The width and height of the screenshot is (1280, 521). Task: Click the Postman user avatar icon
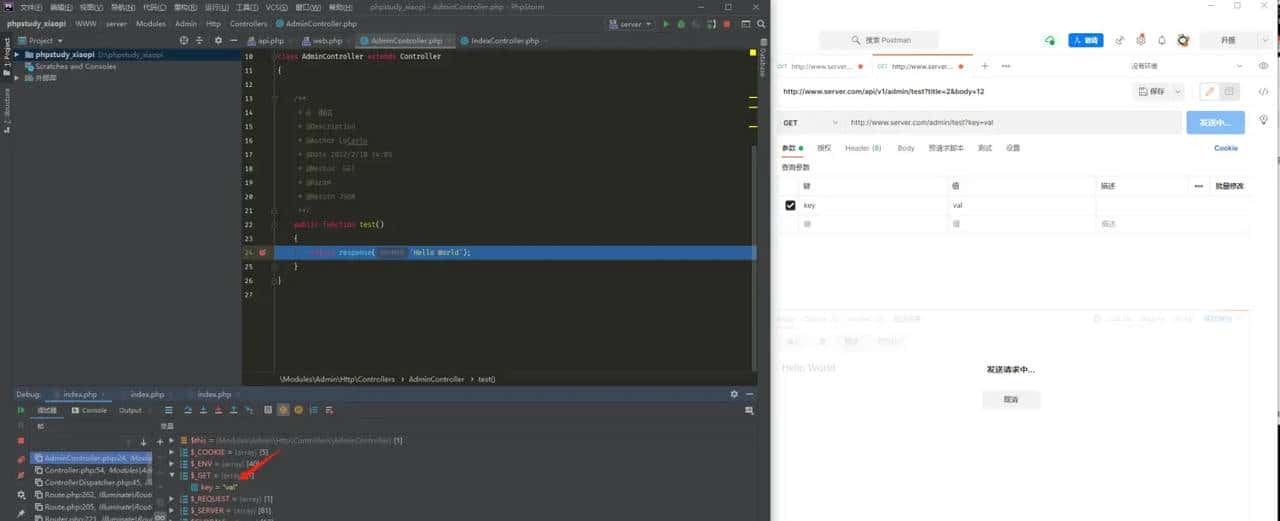pyautogui.click(x=1183, y=40)
